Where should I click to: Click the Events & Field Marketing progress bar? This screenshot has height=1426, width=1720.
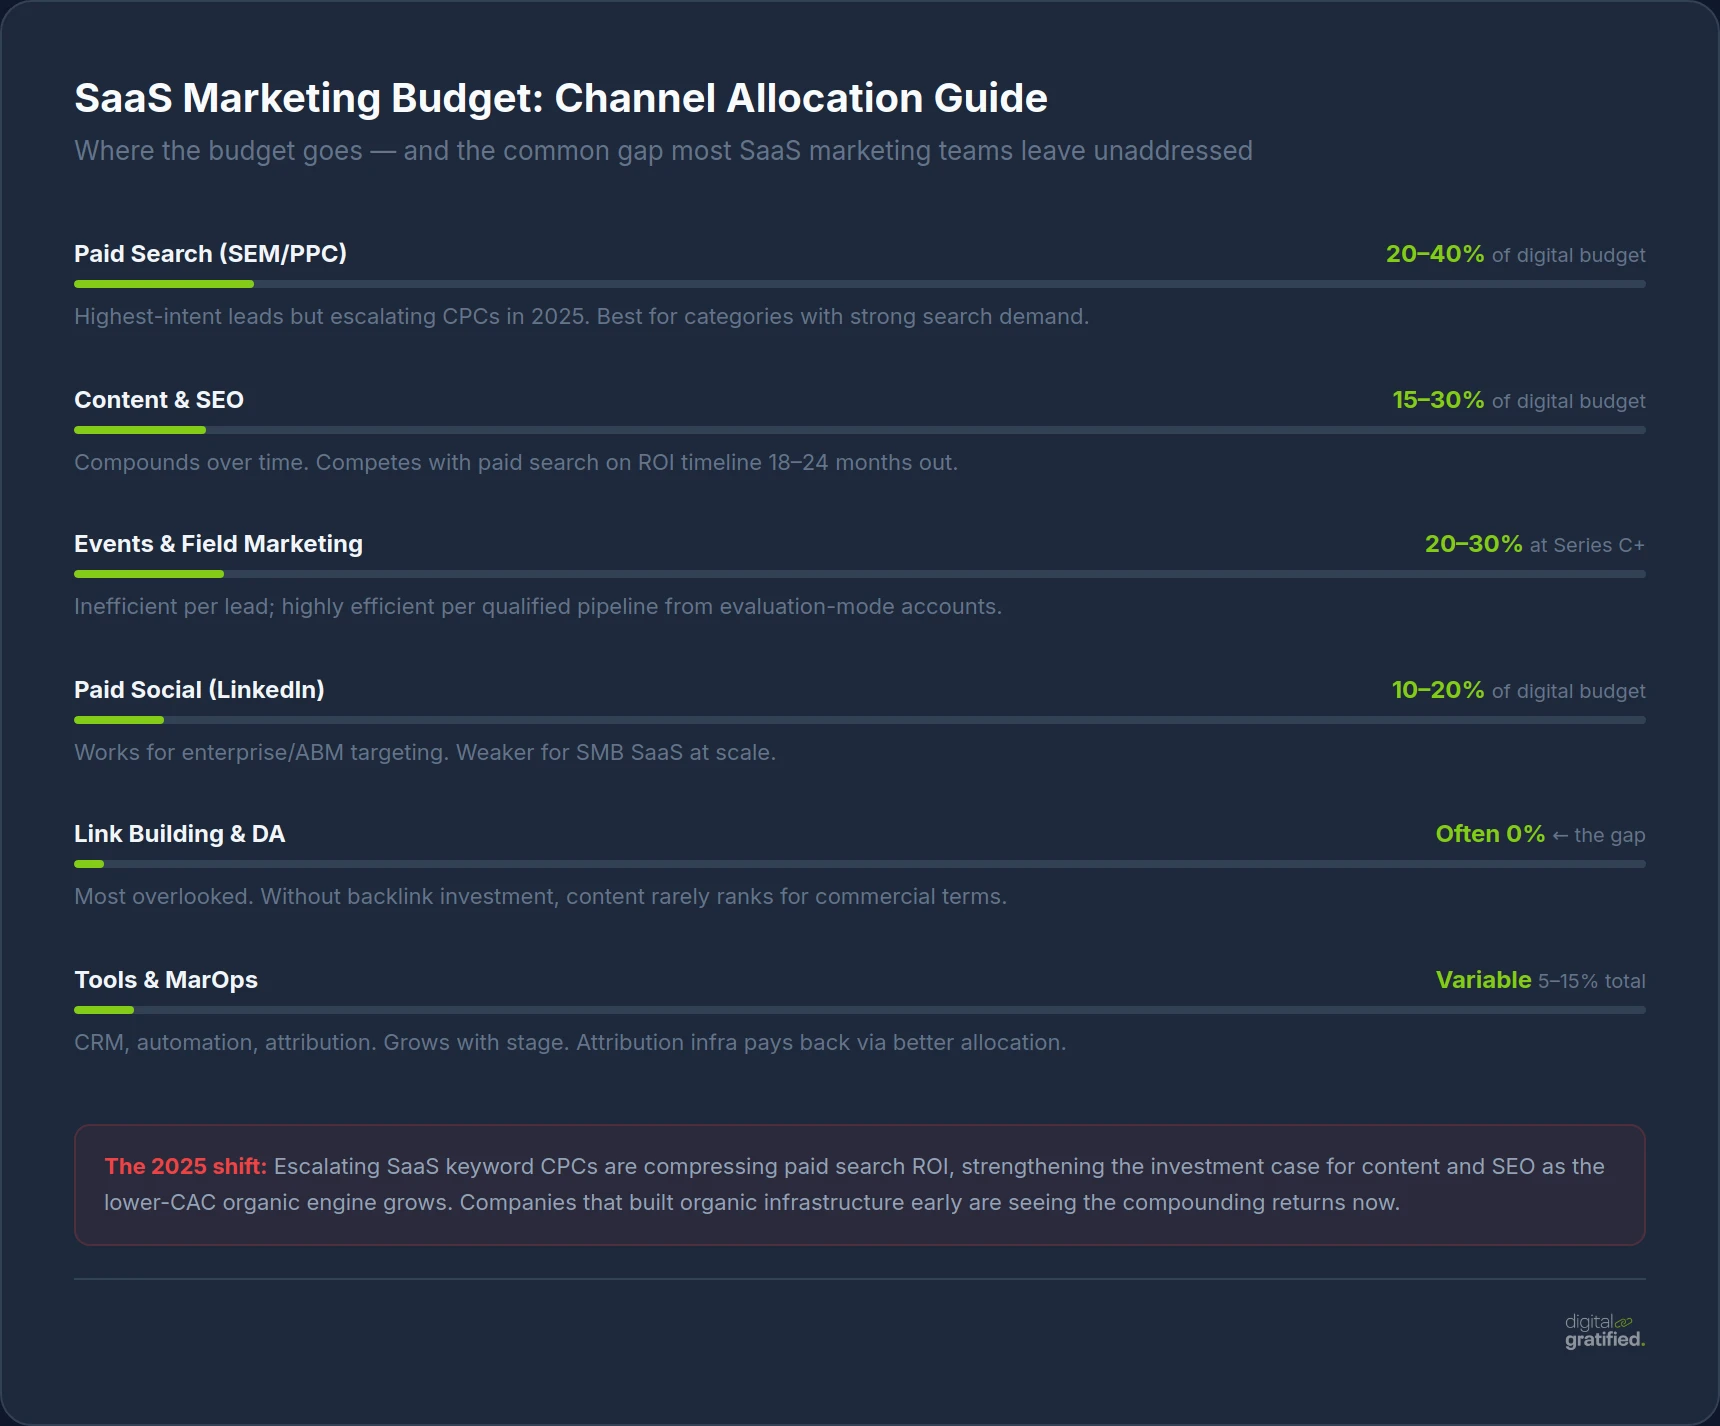coord(860,574)
